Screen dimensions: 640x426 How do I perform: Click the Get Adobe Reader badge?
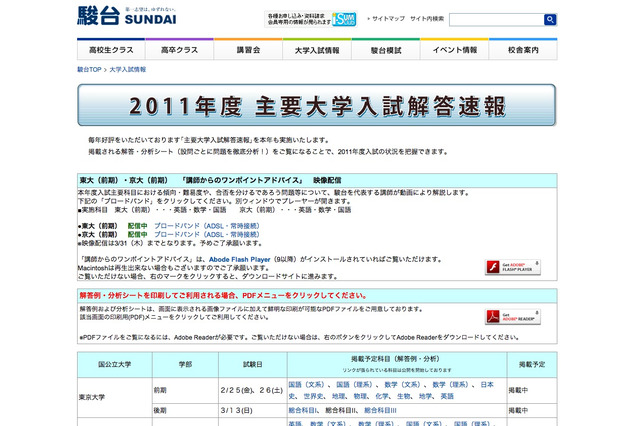513,317
